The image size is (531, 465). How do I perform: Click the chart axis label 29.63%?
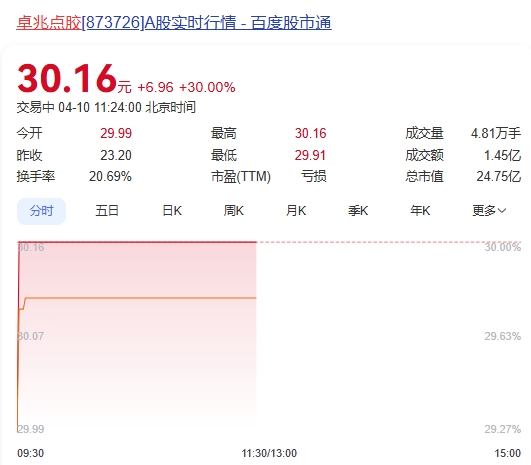[503, 336]
